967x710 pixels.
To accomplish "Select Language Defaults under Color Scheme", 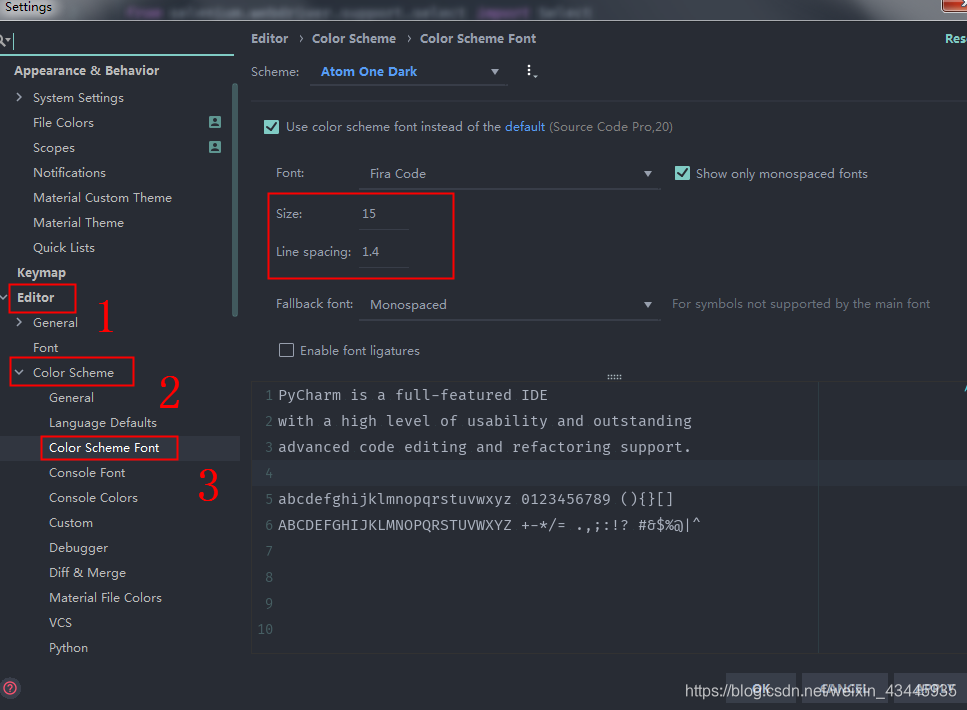I will point(103,423).
